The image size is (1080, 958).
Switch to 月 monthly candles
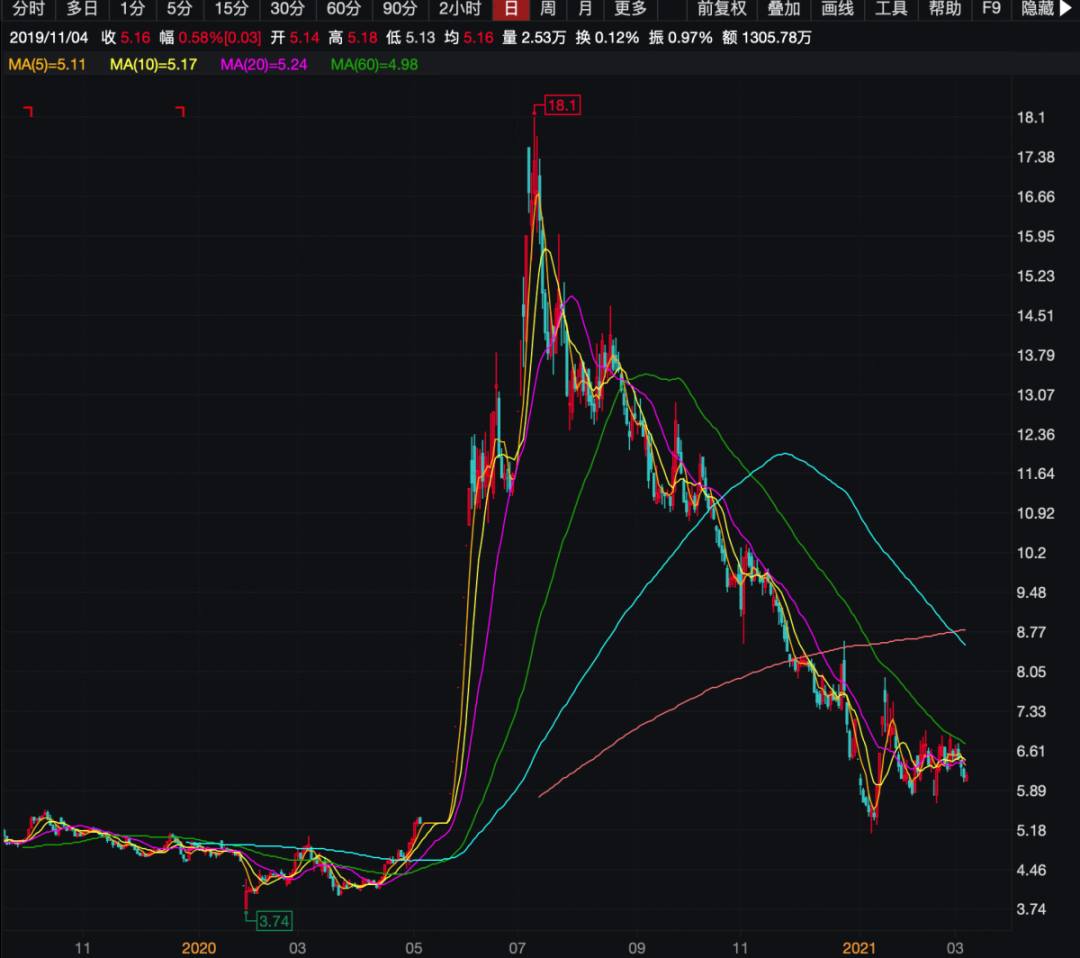(585, 10)
